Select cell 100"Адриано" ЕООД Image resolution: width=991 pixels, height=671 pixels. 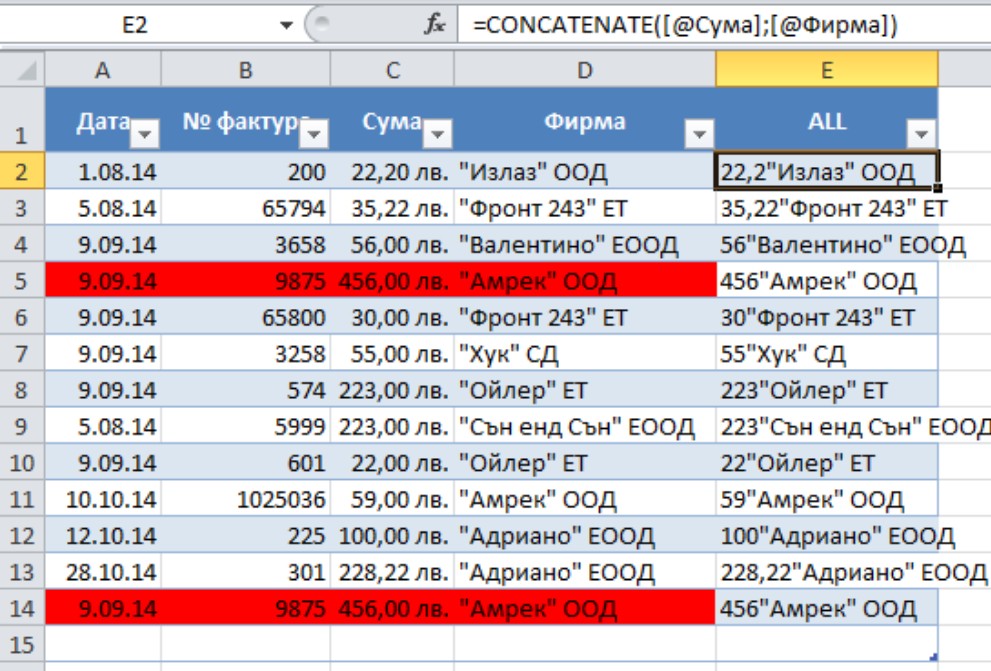(x=827, y=536)
